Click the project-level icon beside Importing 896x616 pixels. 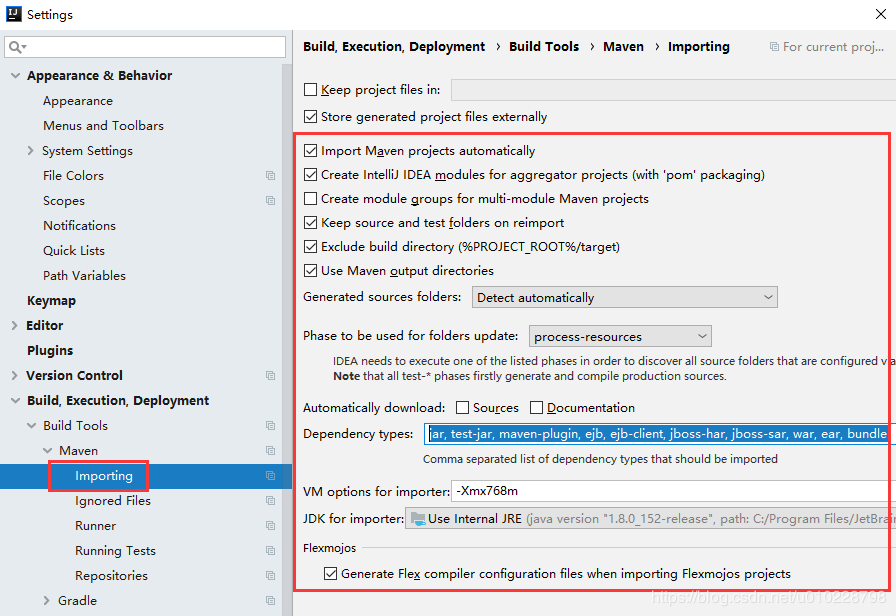click(x=270, y=475)
